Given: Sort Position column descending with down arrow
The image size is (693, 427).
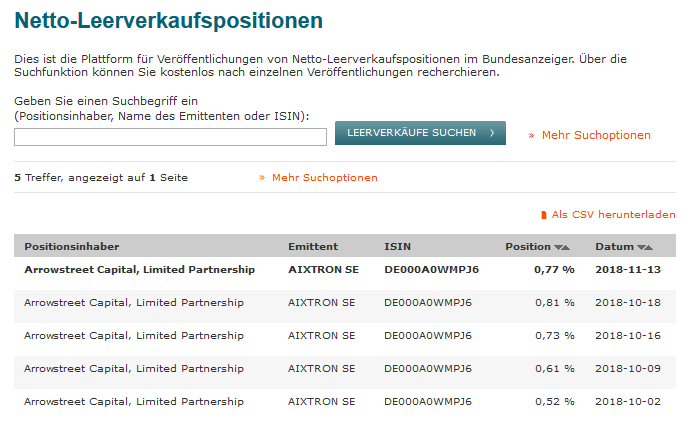Looking at the screenshot, I should [558, 247].
